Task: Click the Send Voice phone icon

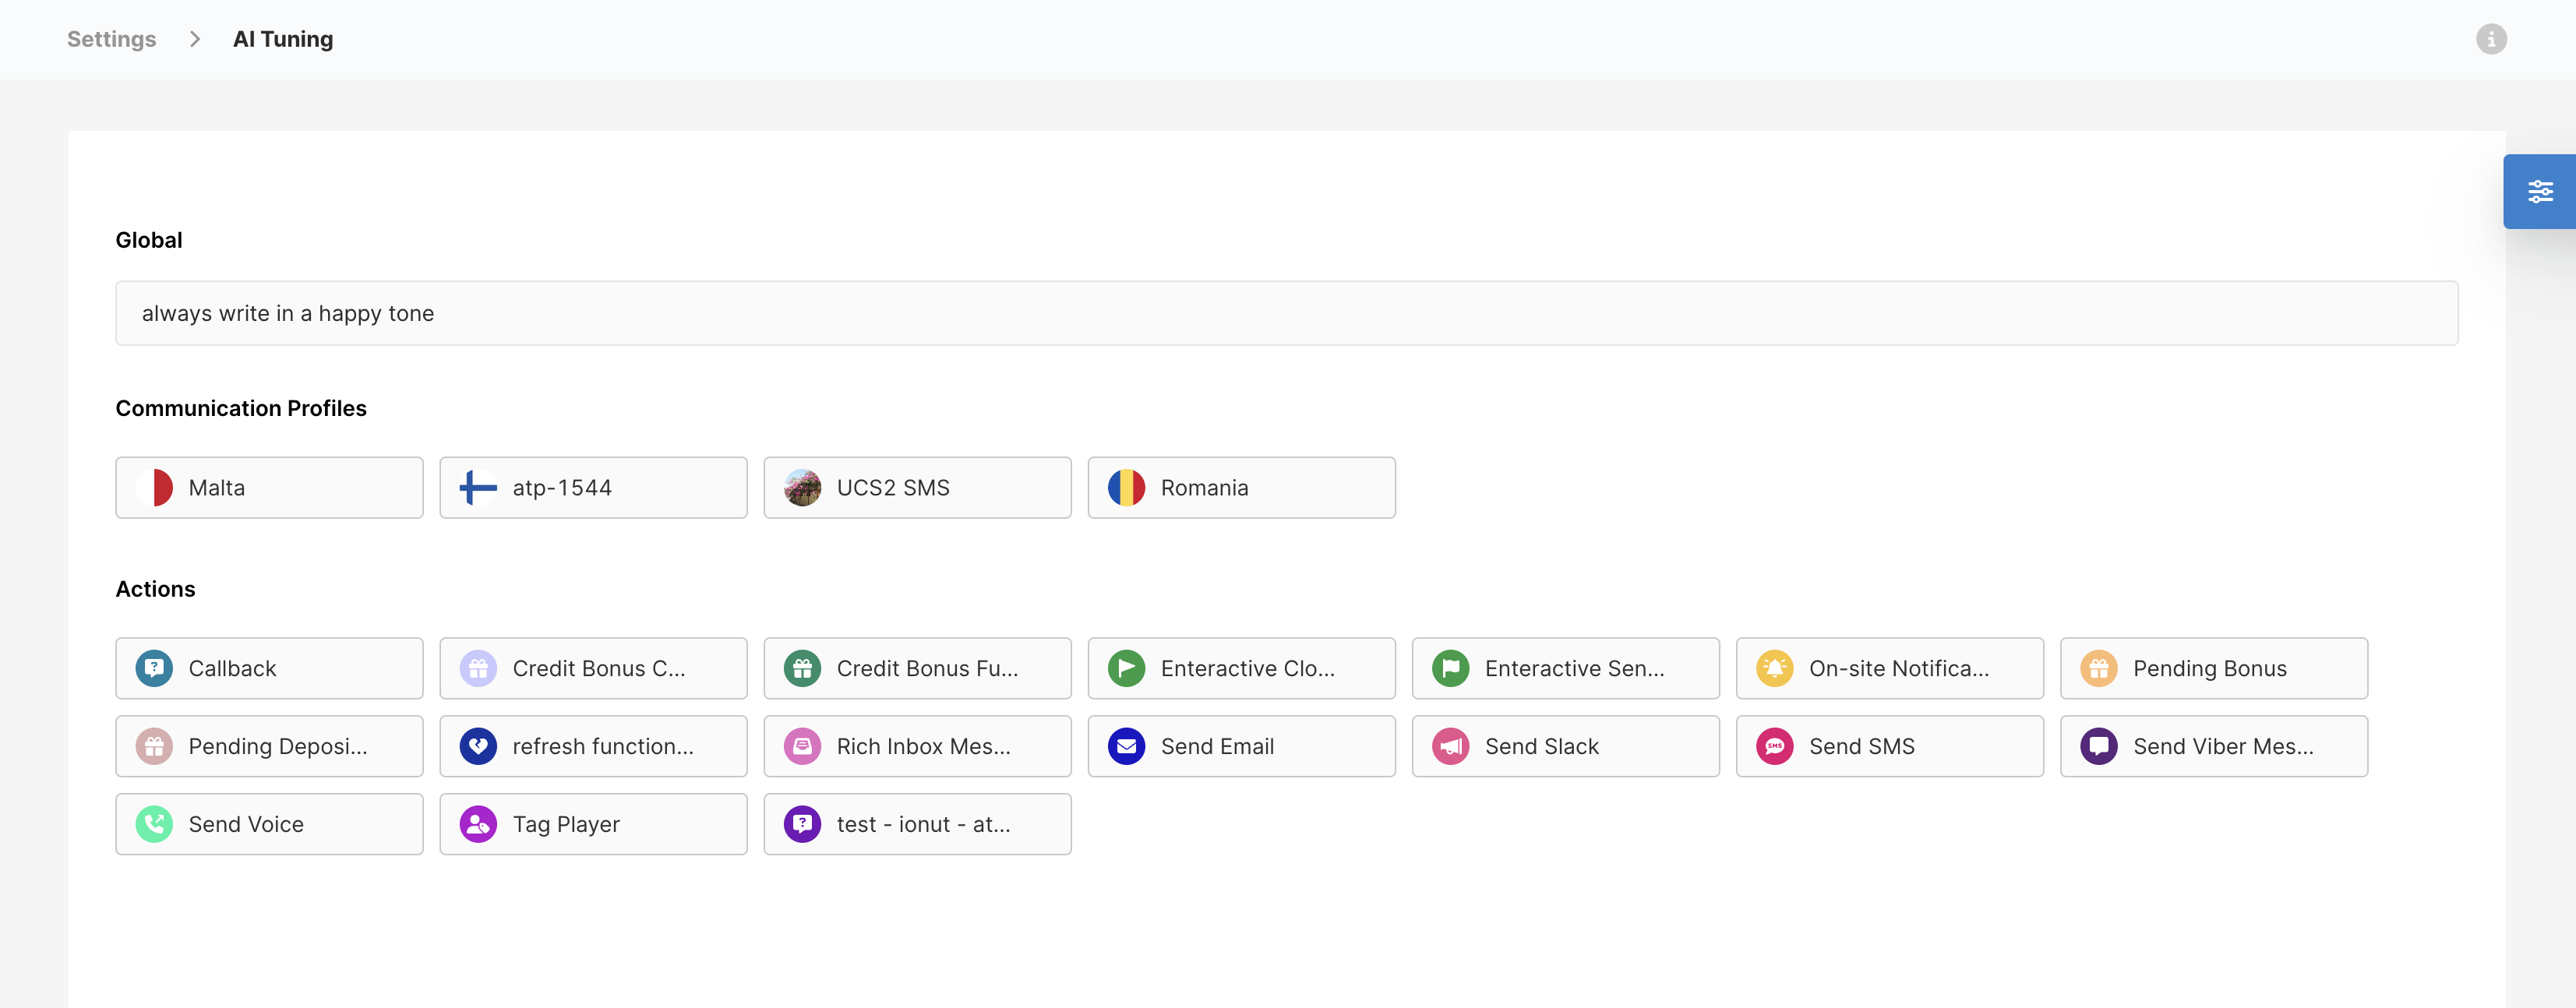Action: tap(154, 824)
